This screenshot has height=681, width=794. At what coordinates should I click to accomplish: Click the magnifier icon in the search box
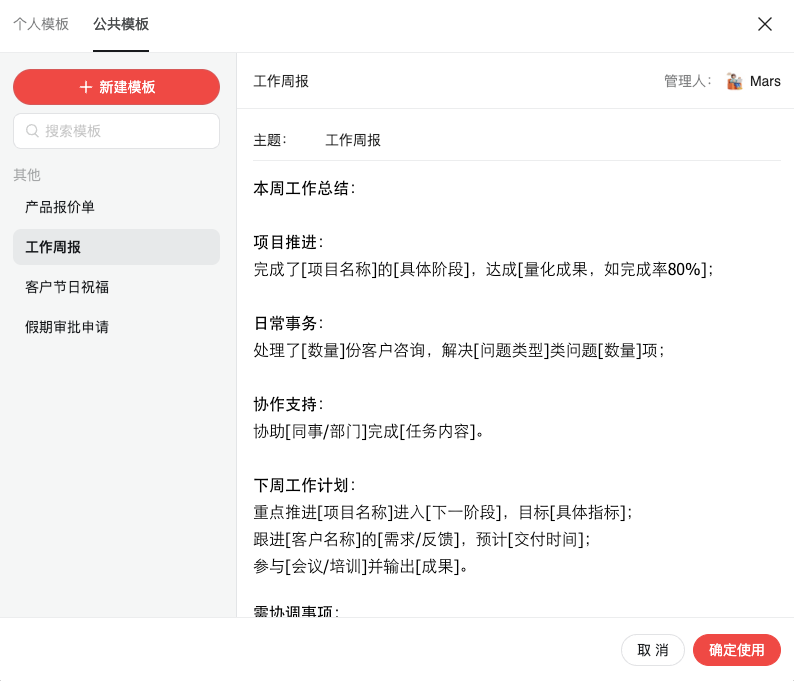pyautogui.click(x=32, y=131)
